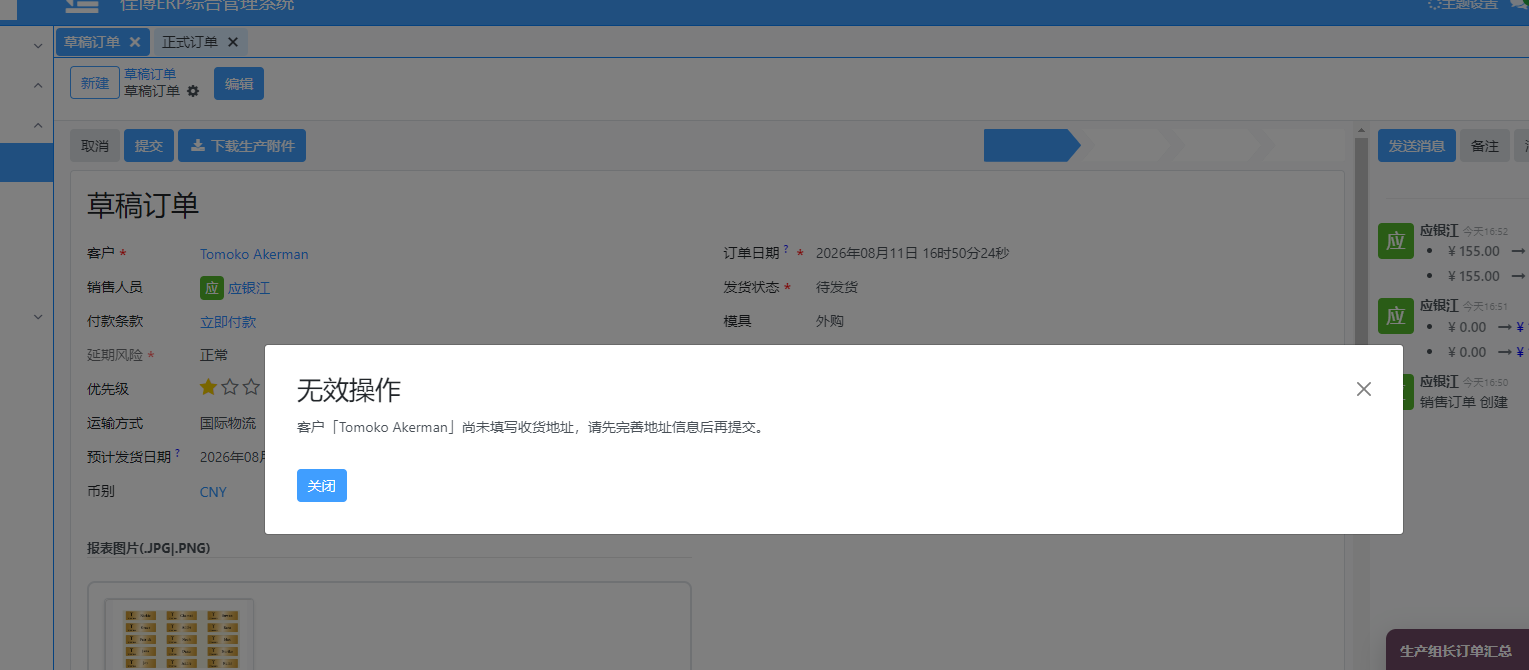Expand the top sidebar chevron
This screenshot has height=670, width=1529.
37,46
